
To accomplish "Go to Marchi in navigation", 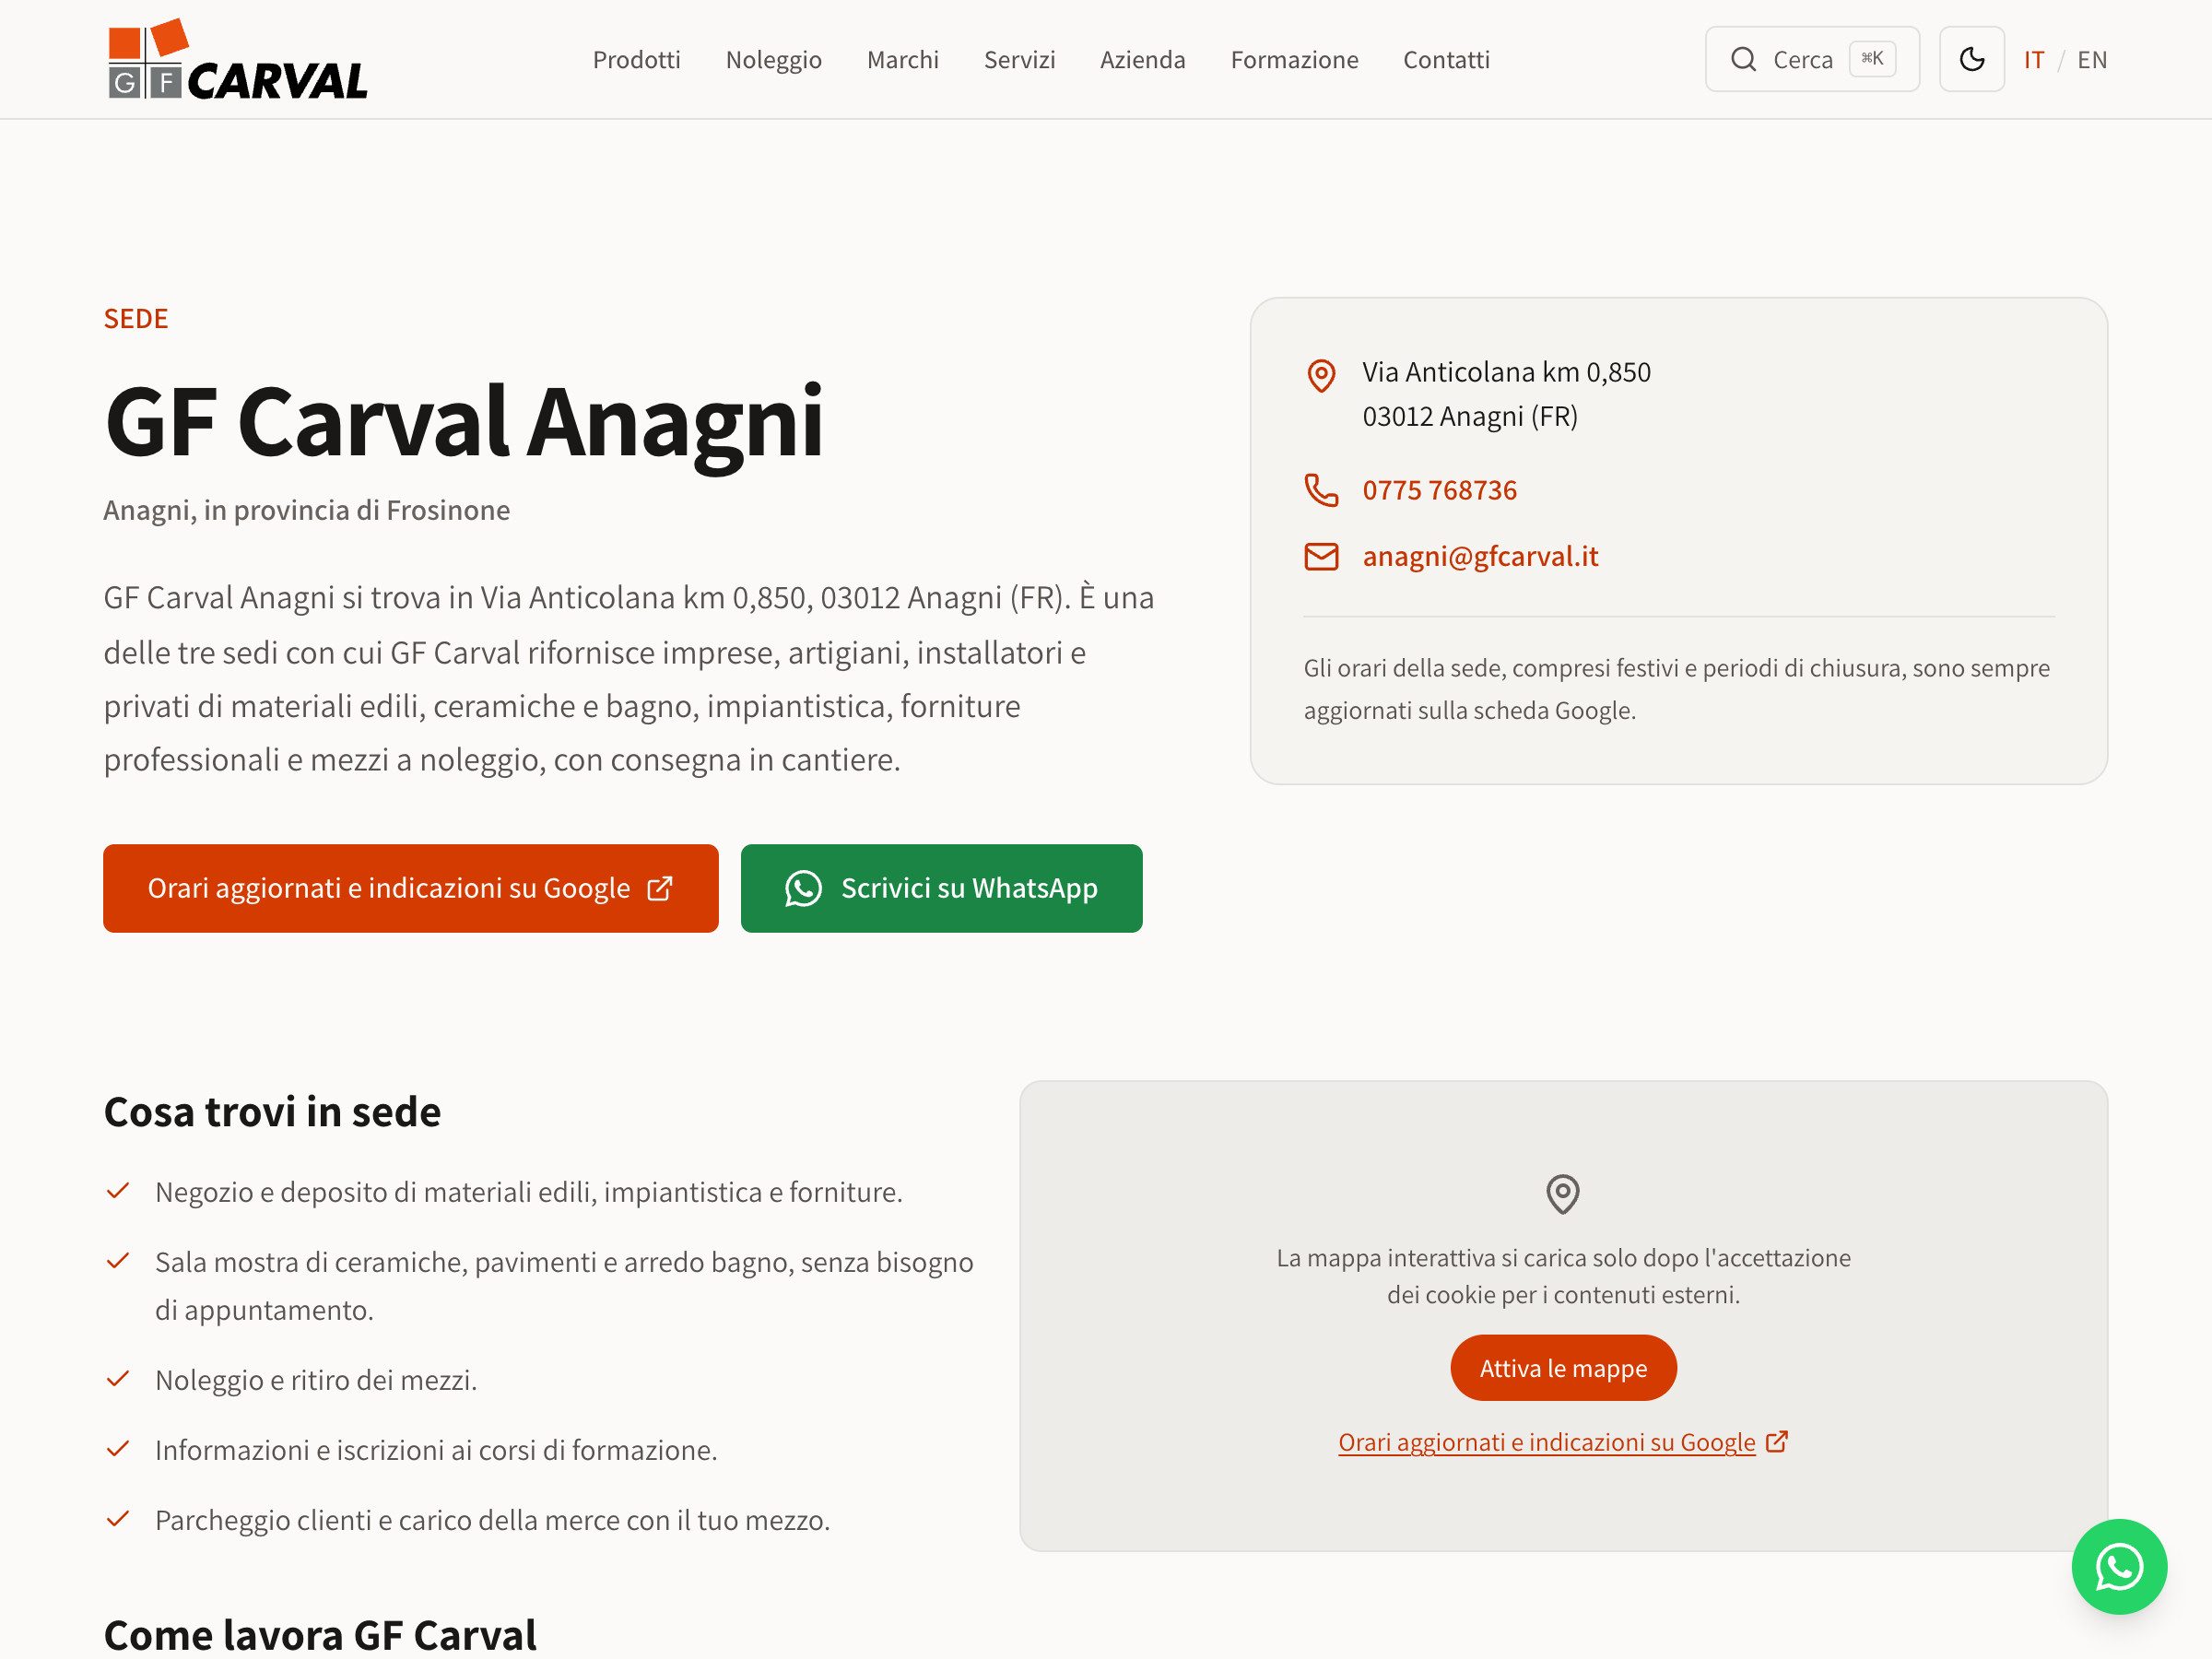I will point(902,60).
